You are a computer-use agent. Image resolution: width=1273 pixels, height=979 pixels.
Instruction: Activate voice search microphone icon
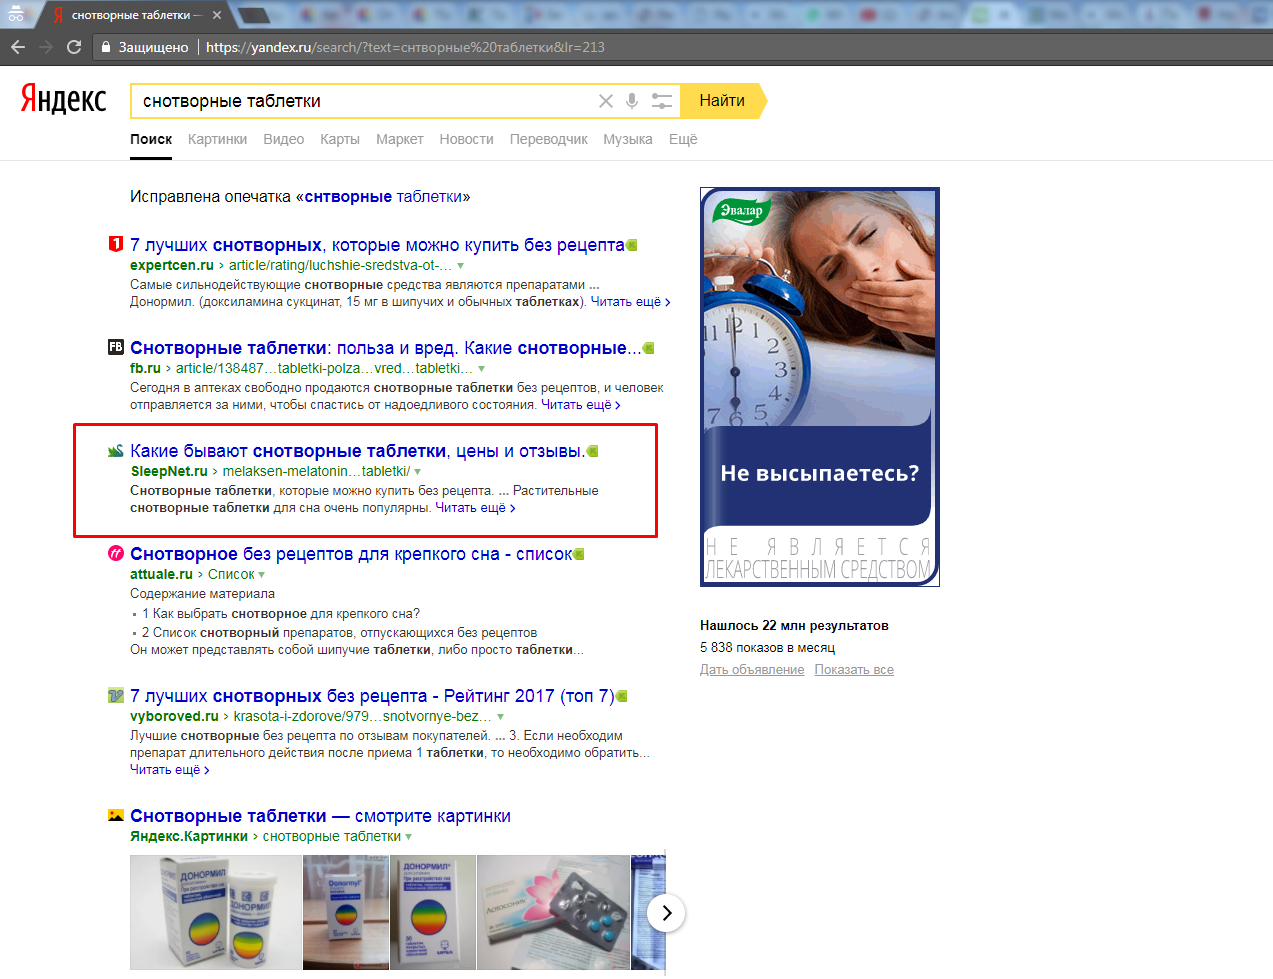[632, 101]
